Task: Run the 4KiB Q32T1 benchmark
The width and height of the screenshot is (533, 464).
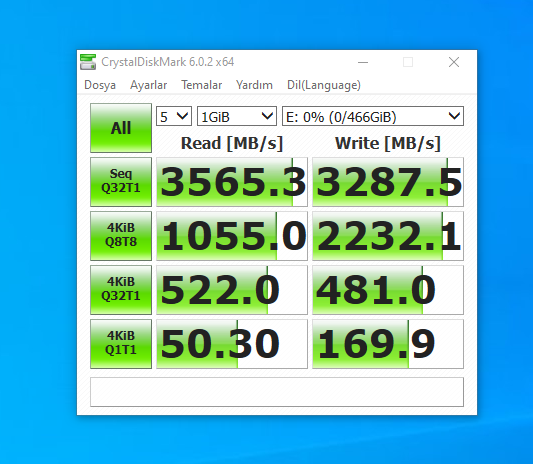Action: click(x=121, y=290)
